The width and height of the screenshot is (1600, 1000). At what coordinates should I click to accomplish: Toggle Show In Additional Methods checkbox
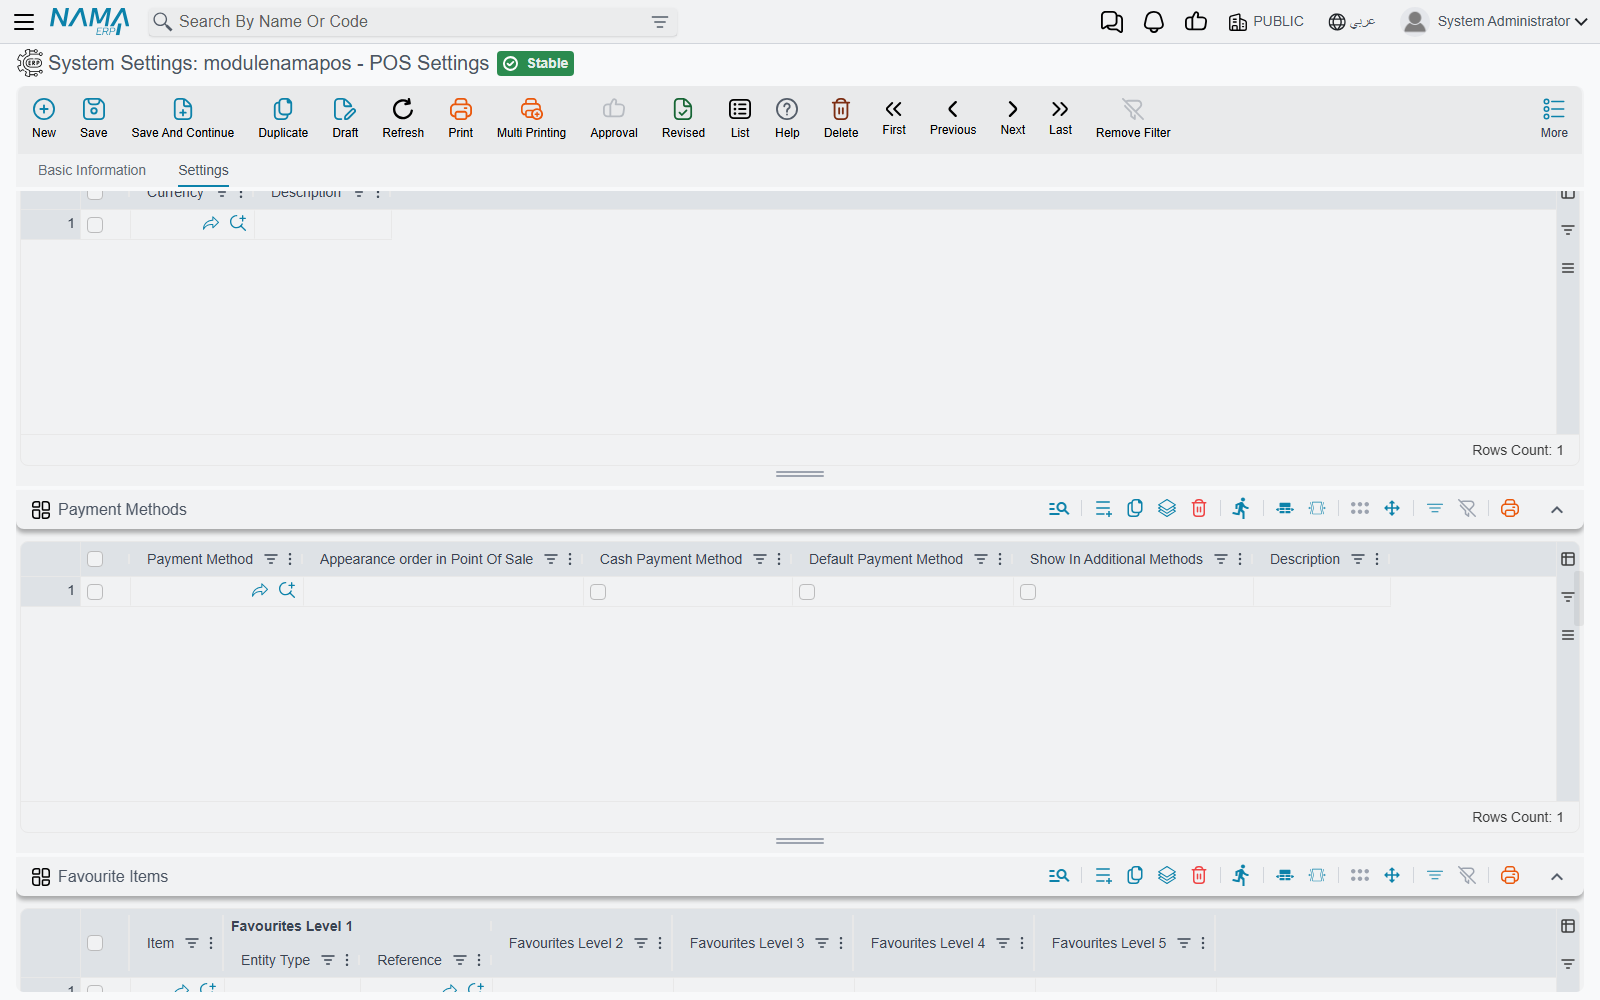pyautogui.click(x=1028, y=592)
